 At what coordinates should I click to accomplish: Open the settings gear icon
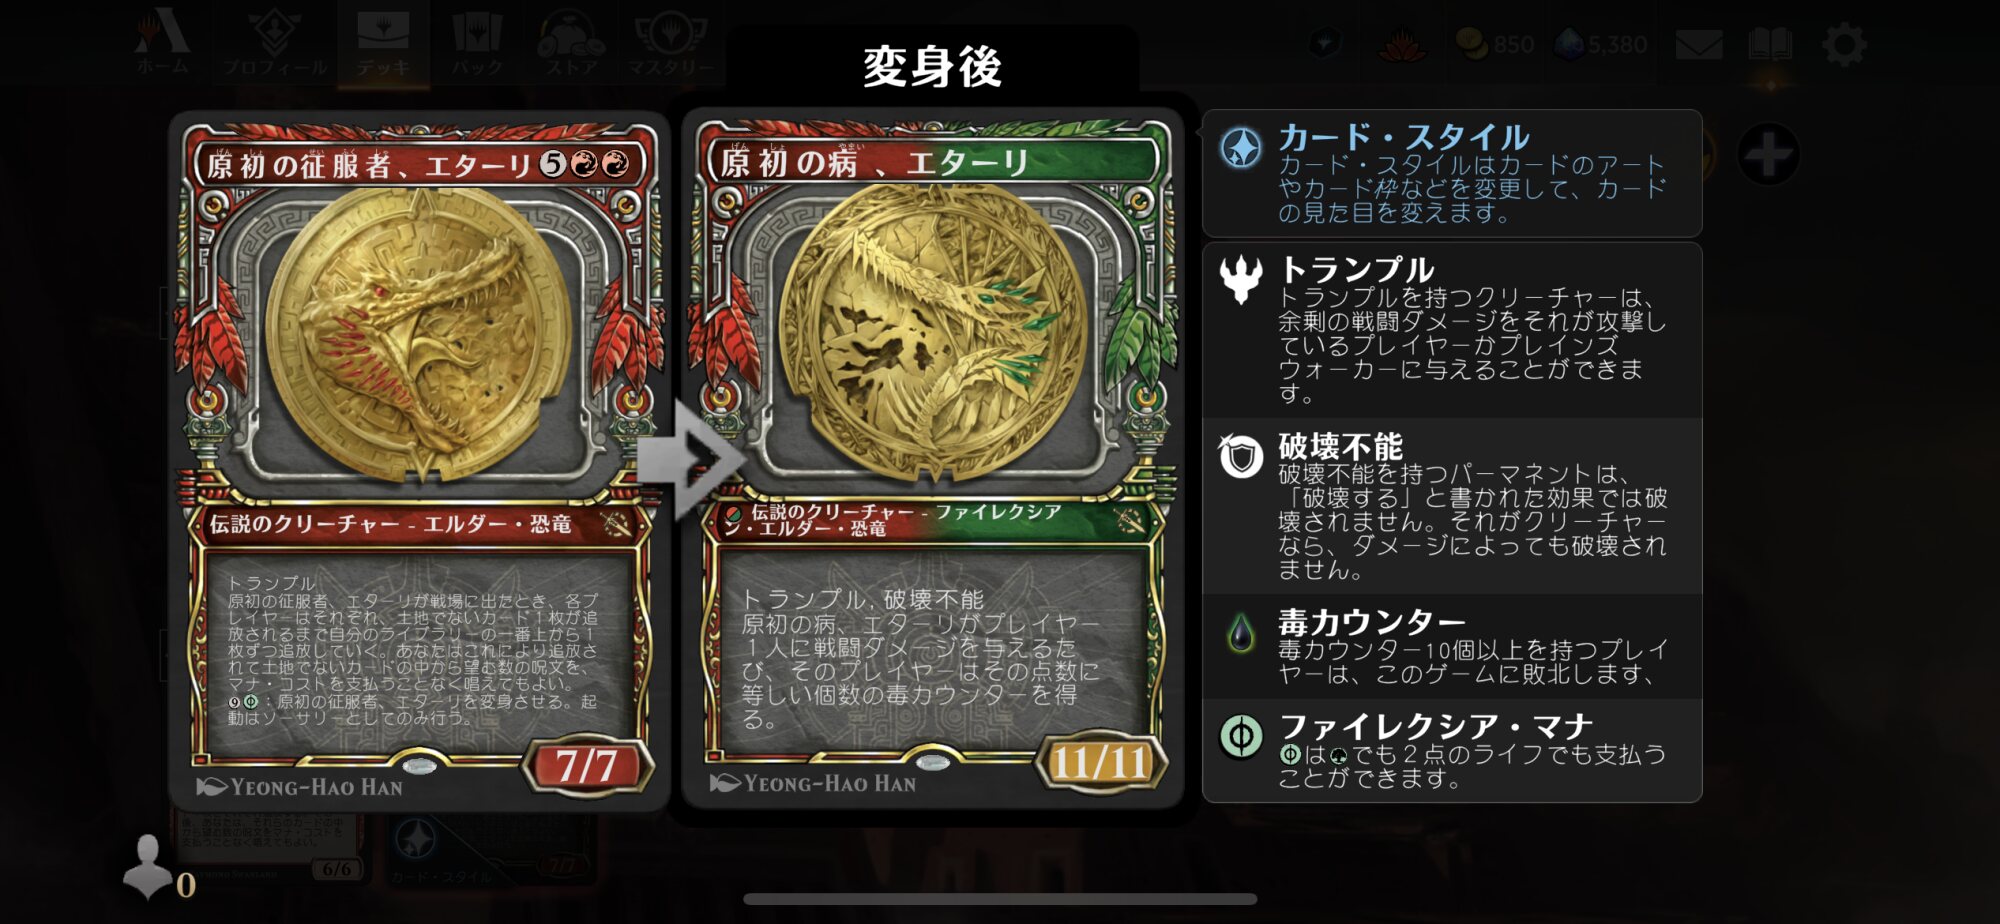click(1844, 45)
